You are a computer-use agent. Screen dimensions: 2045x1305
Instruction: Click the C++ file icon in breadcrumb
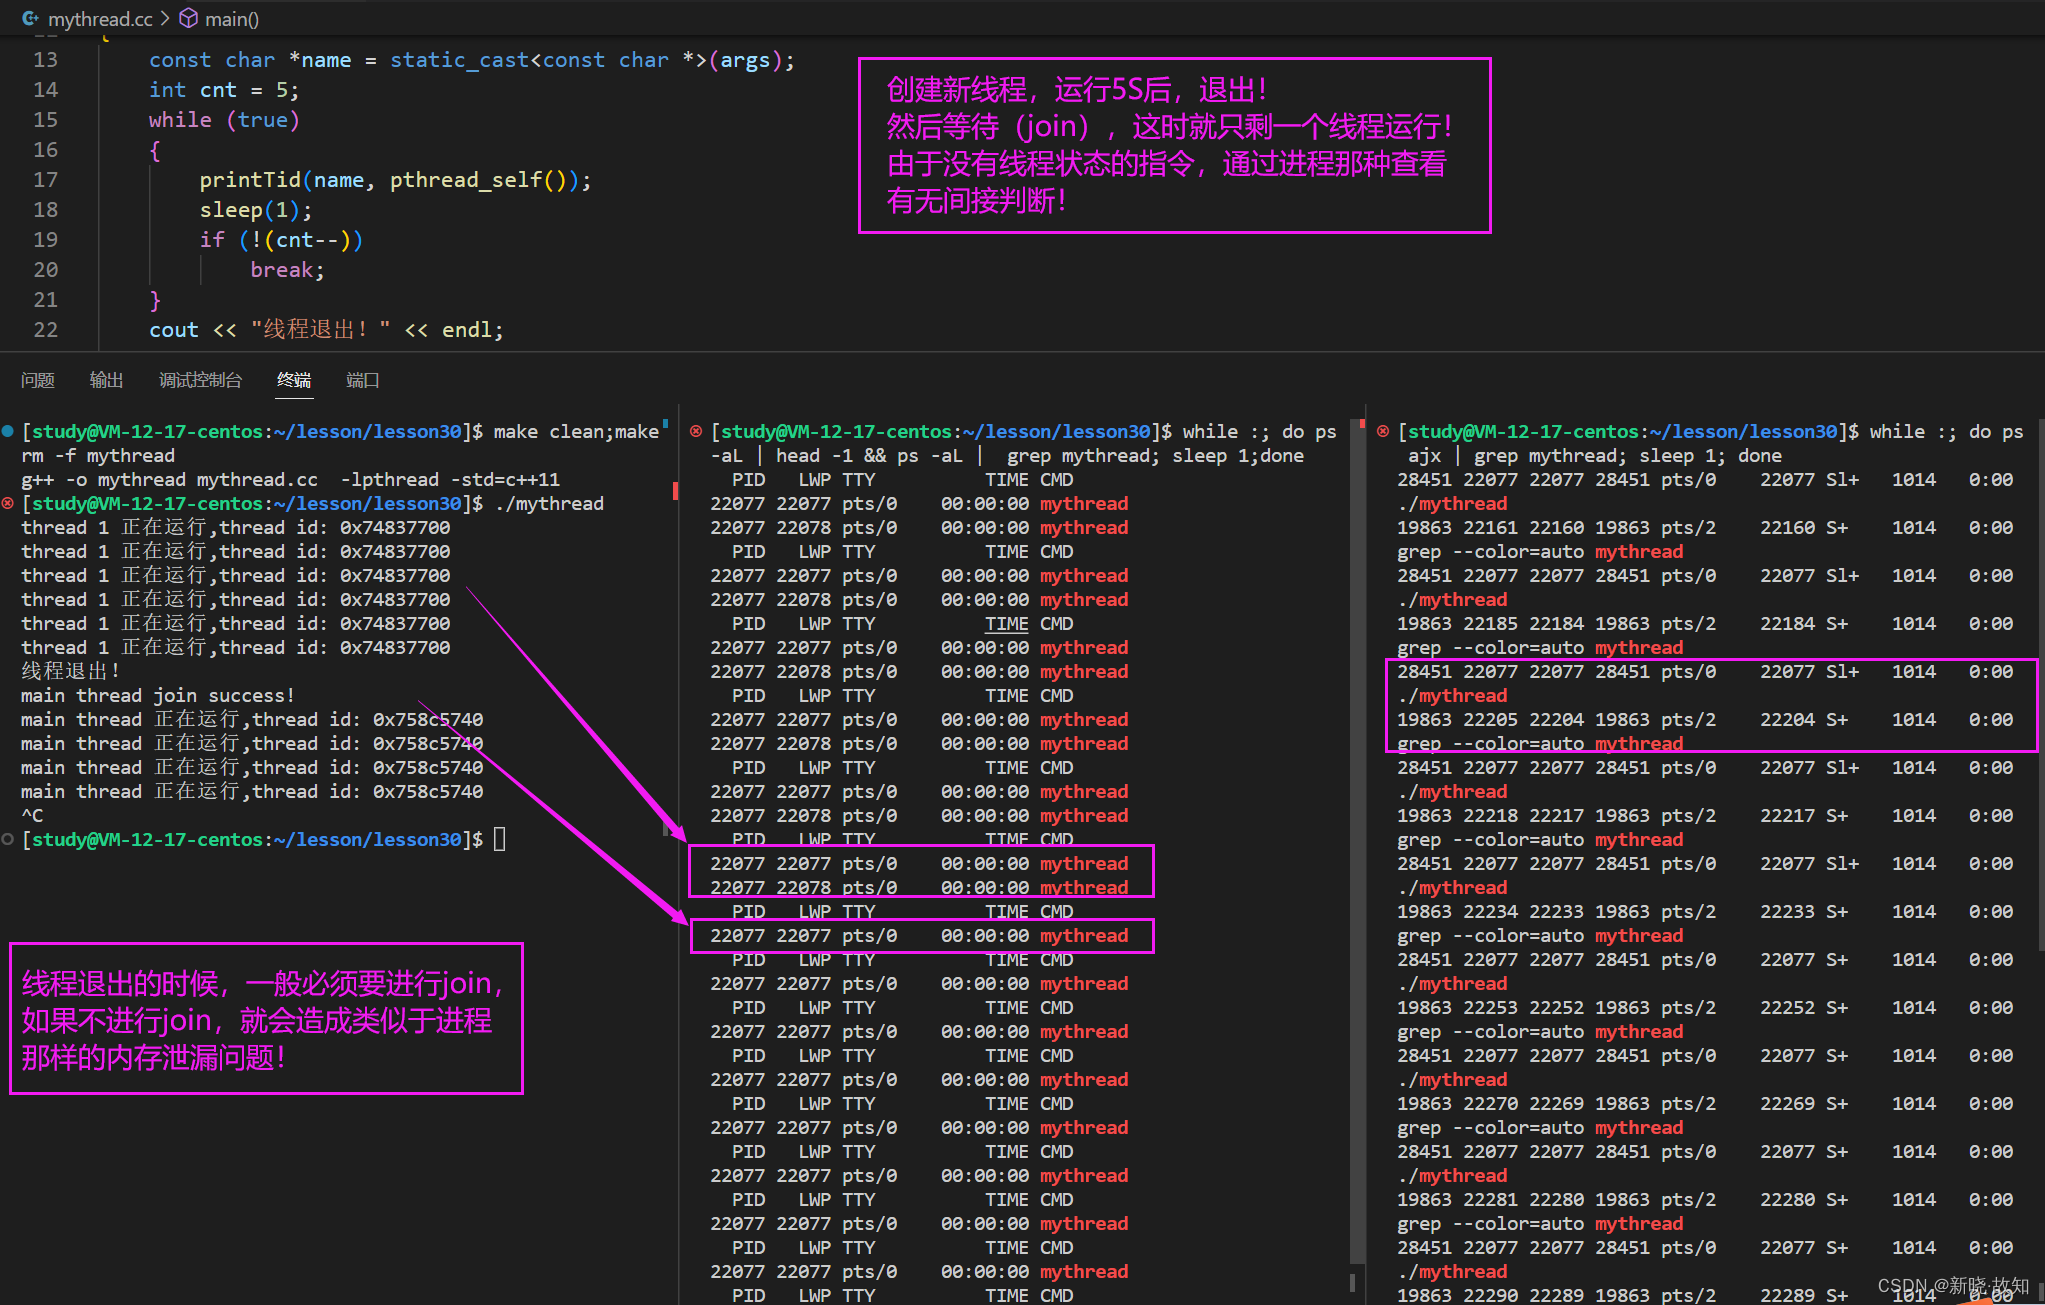(x=30, y=18)
